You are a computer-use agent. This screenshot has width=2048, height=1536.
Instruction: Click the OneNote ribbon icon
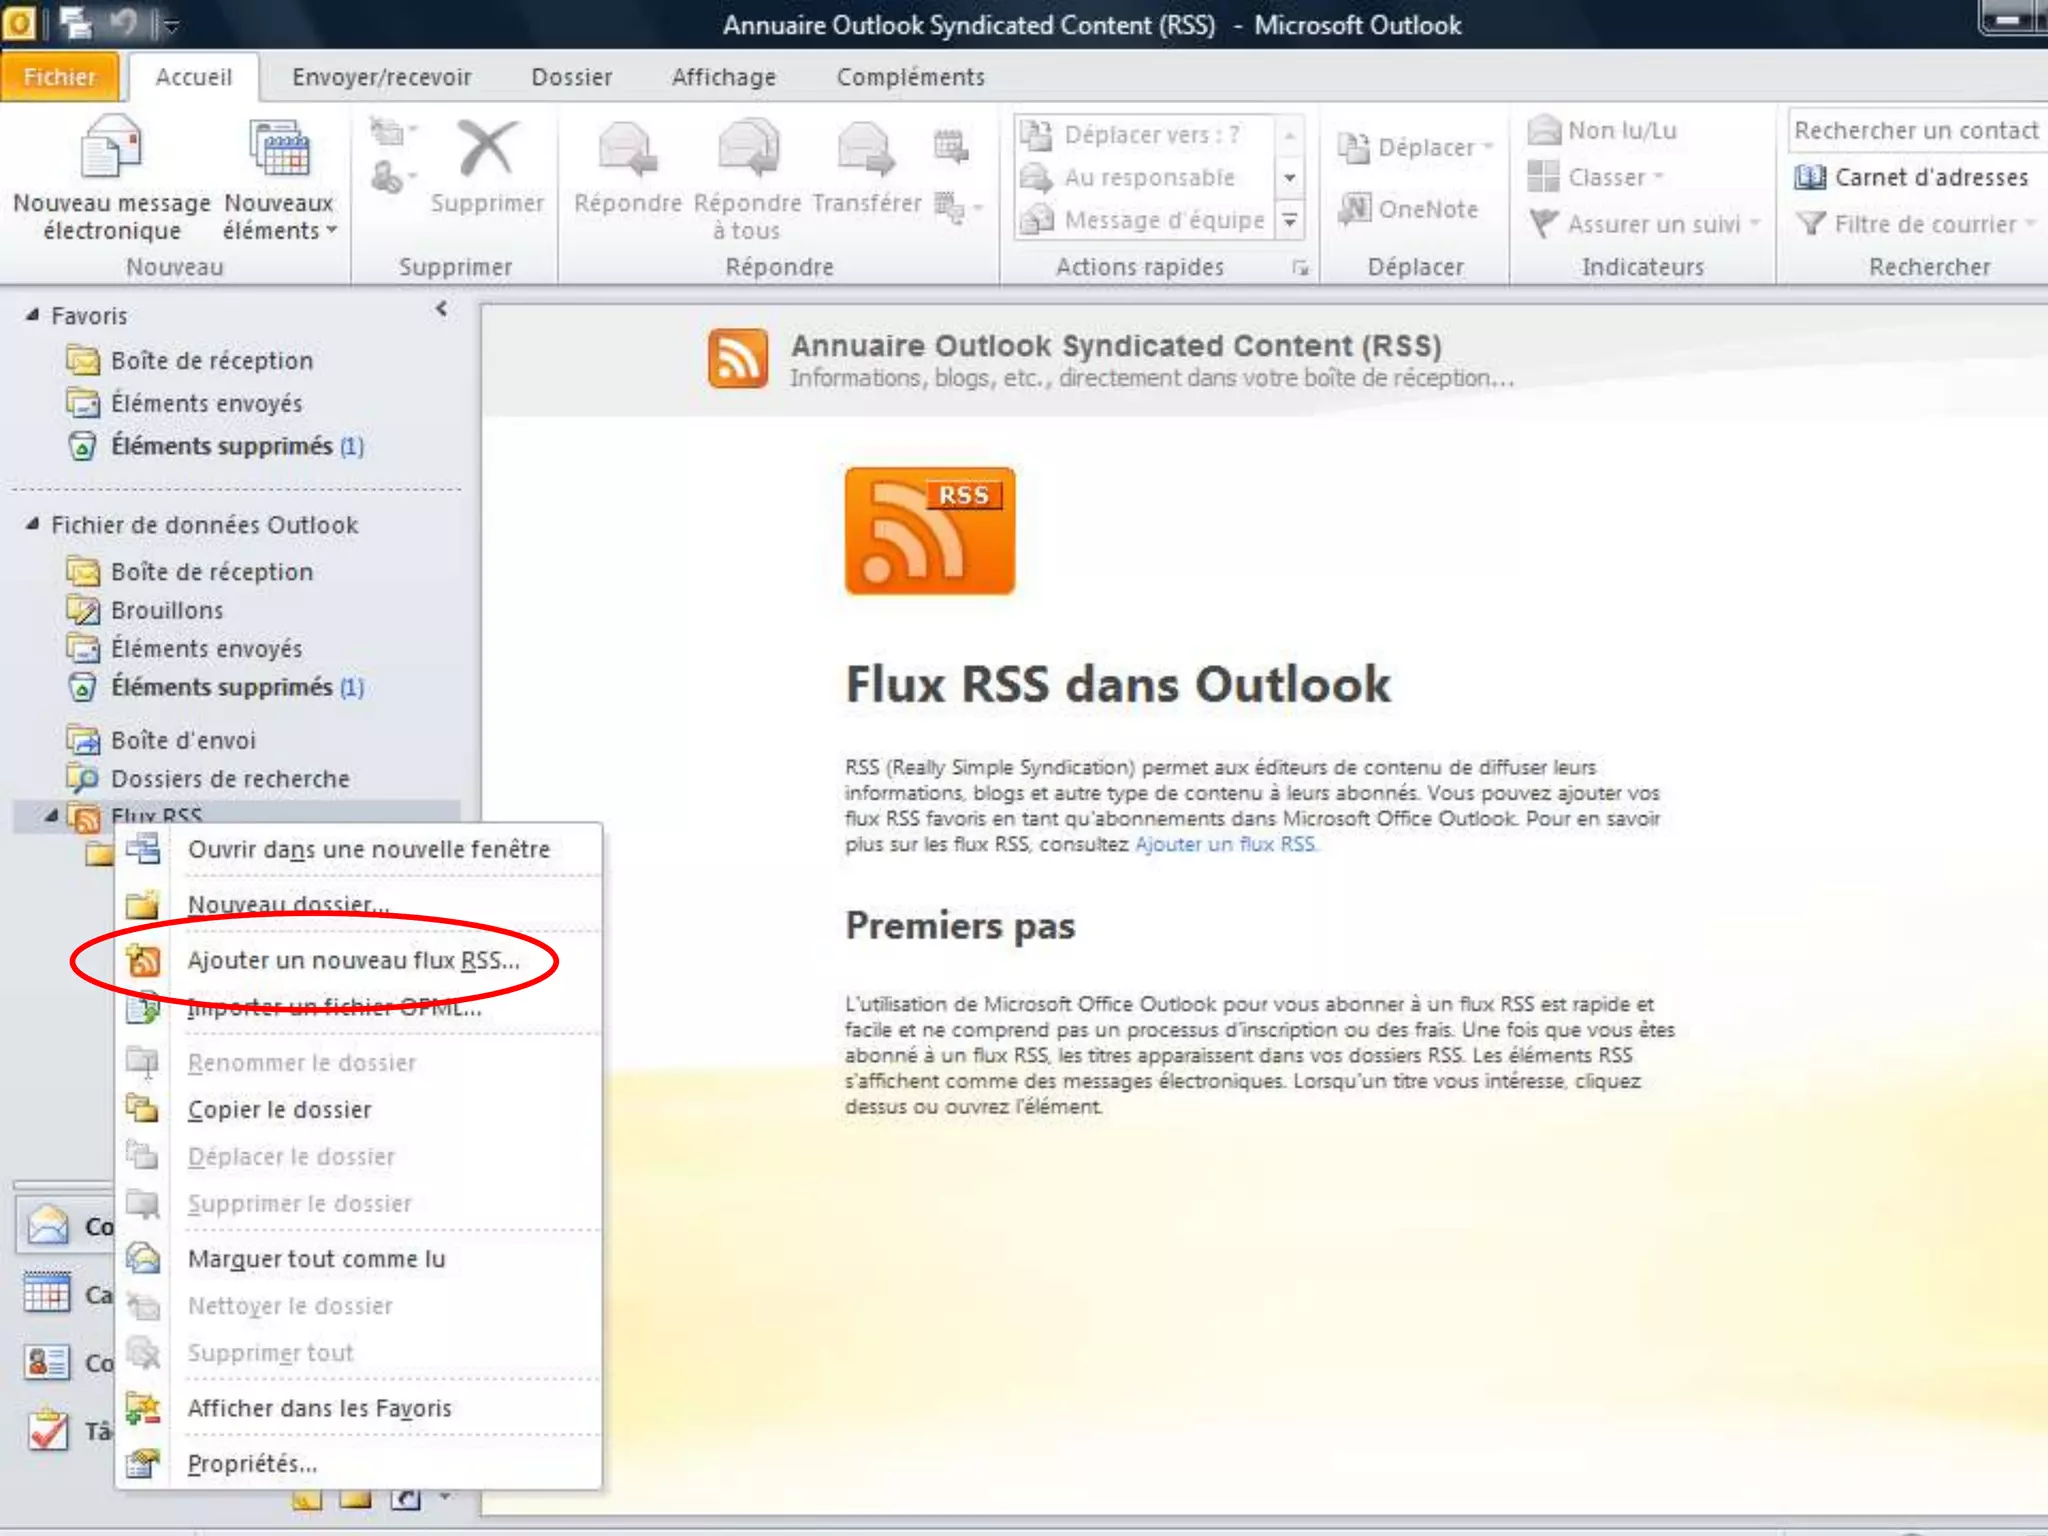click(x=1354, y=209)
